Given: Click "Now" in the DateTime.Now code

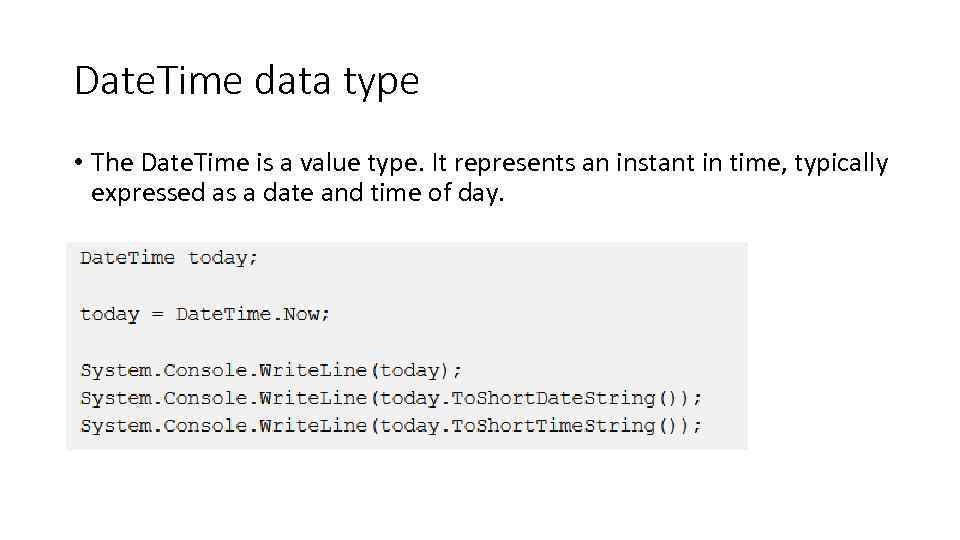Looking at the screenshot, I should pyautogui.click(x=302, y=314).
